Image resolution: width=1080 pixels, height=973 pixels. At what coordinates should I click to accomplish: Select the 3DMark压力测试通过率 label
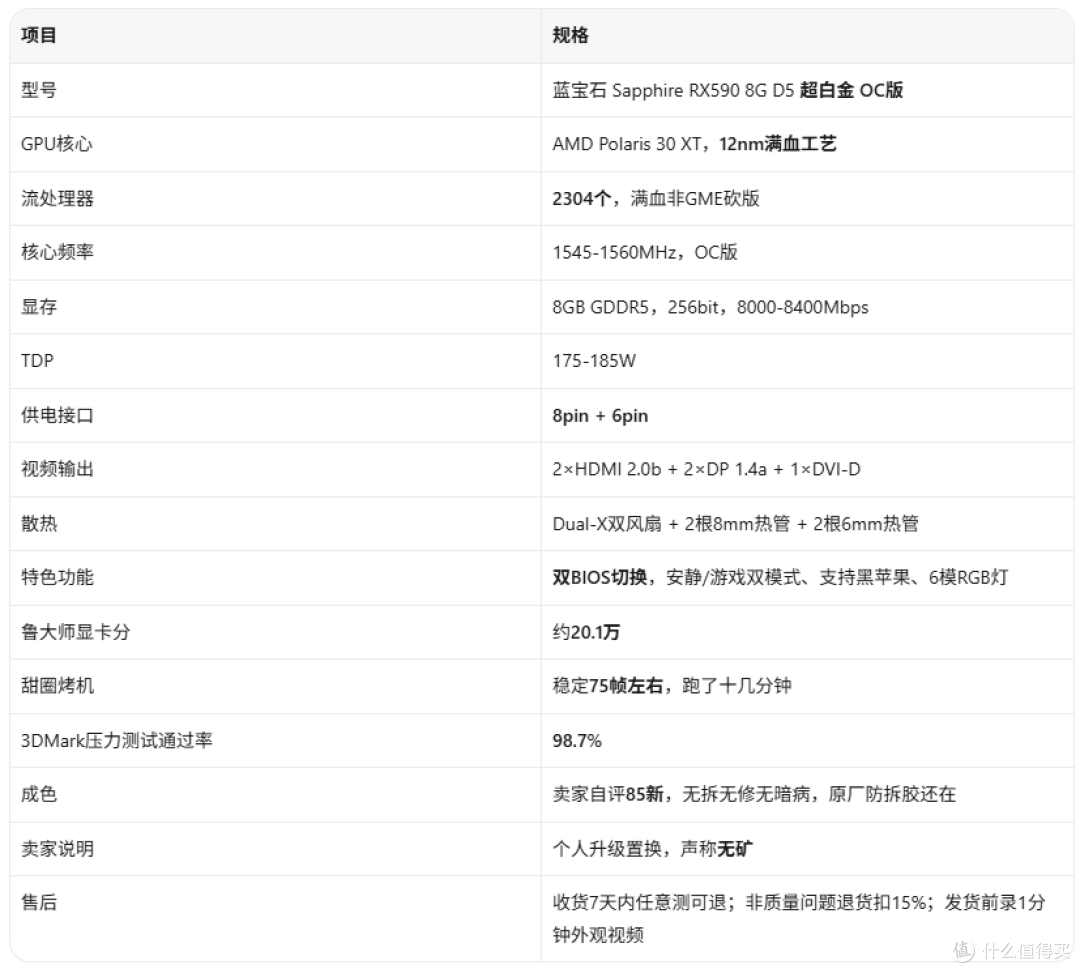[116, 740]
